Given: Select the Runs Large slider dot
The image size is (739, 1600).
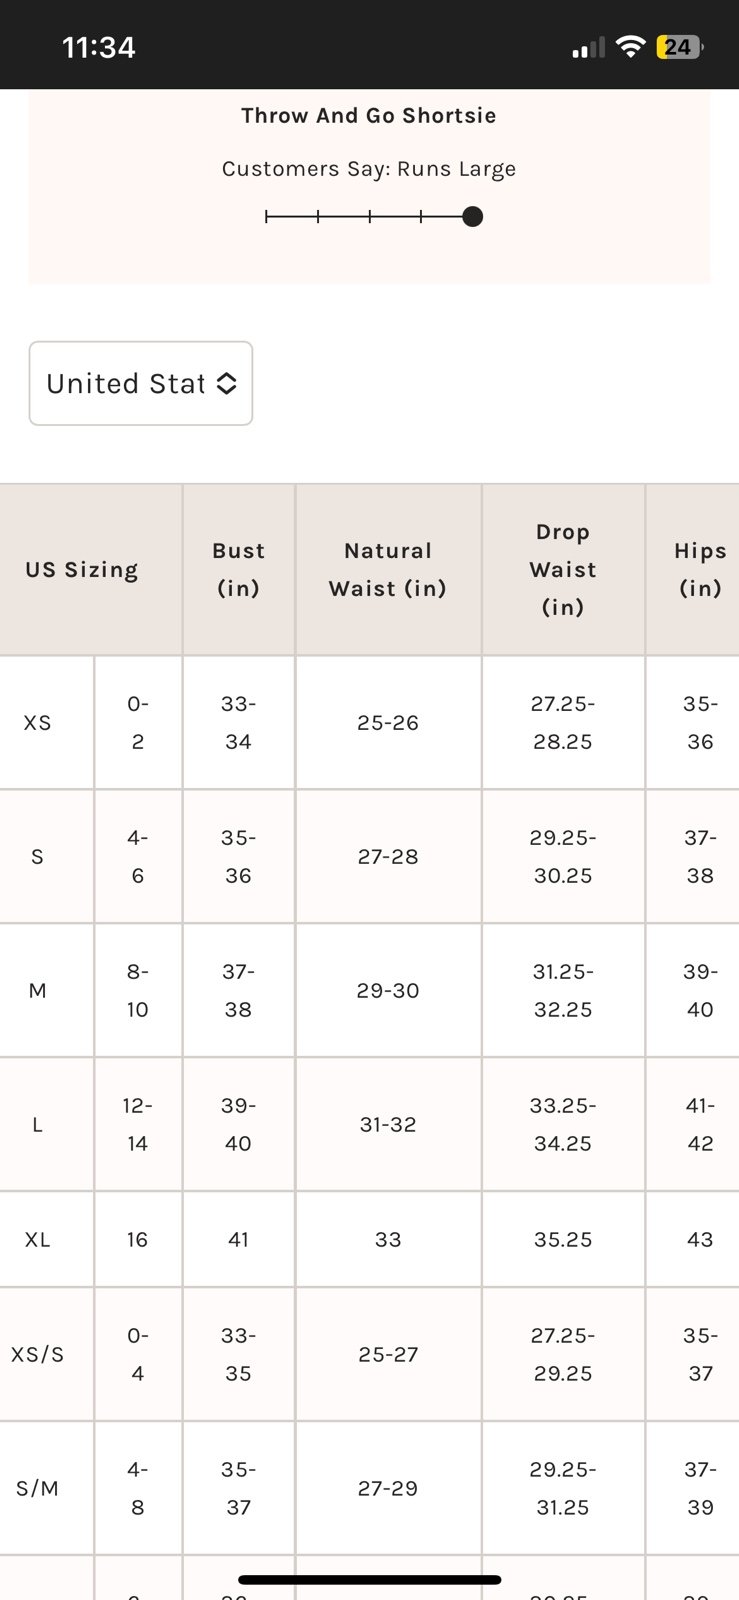Looking at the screenshot, I should click(473, 216).
